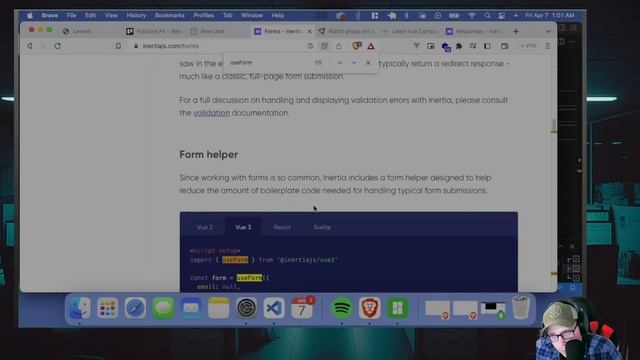Viewport: 640px width, 360px height.
Task: Reload the inertiajs.com page
Action: [58, 46]
